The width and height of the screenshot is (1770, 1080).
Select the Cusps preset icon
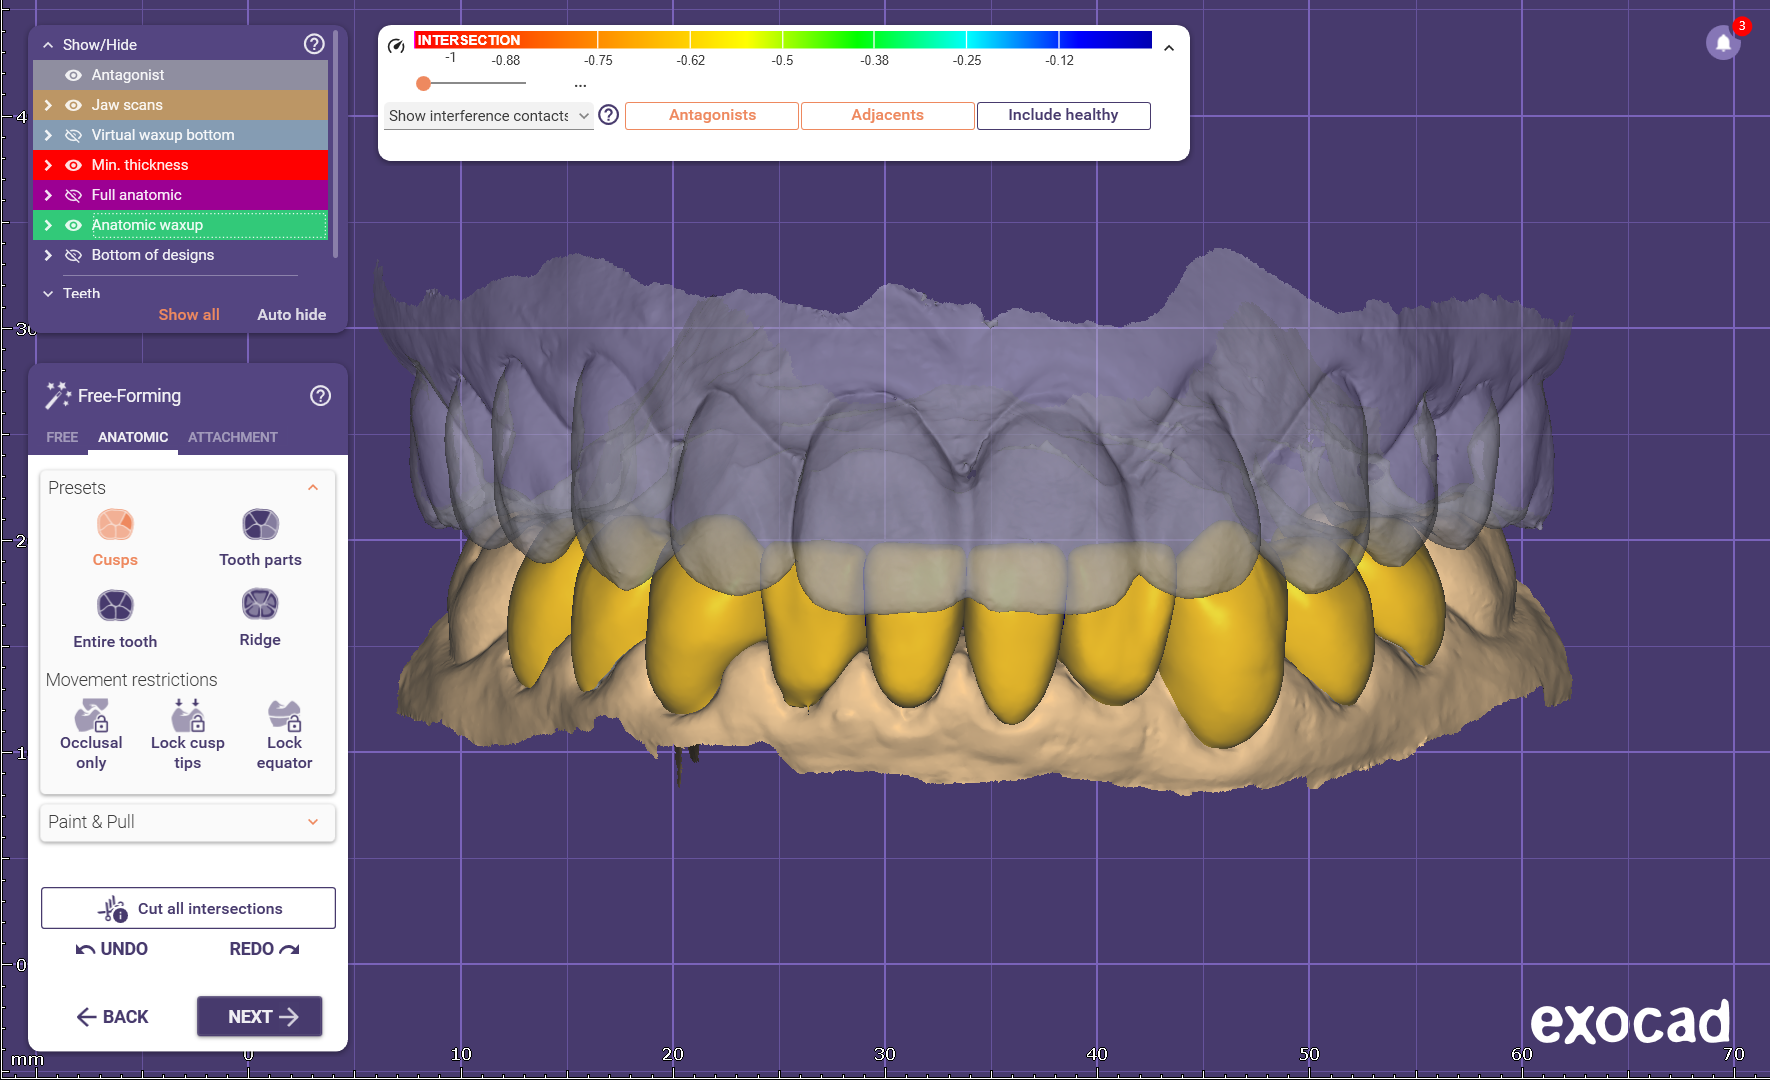click(115, 525)
